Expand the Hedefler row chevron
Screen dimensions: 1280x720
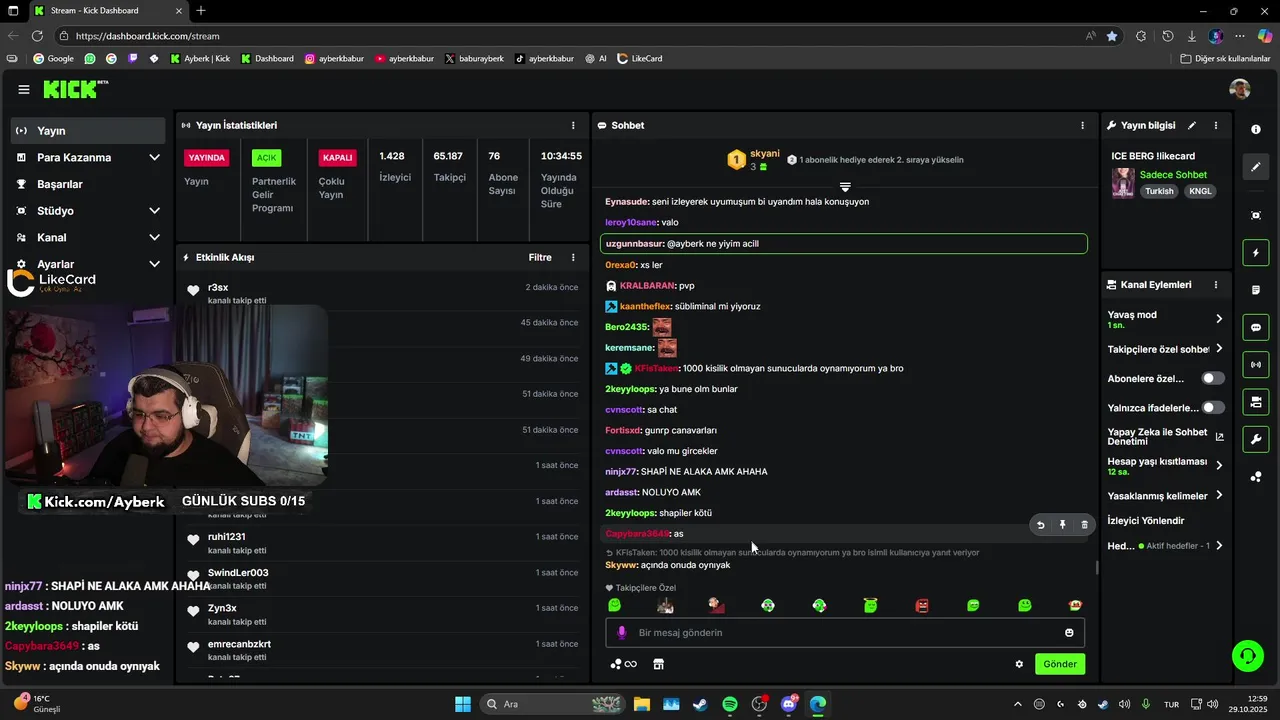click(1219, 546)
